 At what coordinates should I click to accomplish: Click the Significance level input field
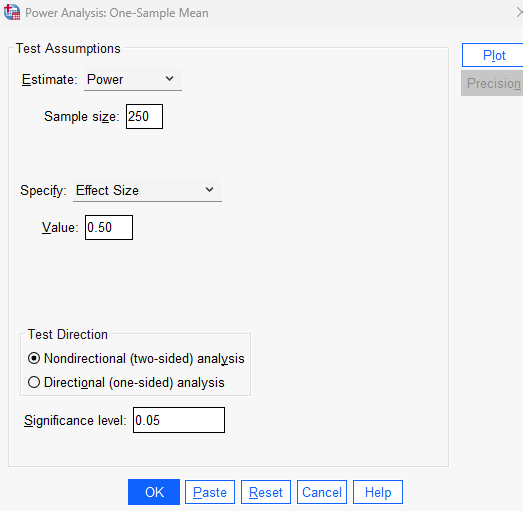click(179, 420)
